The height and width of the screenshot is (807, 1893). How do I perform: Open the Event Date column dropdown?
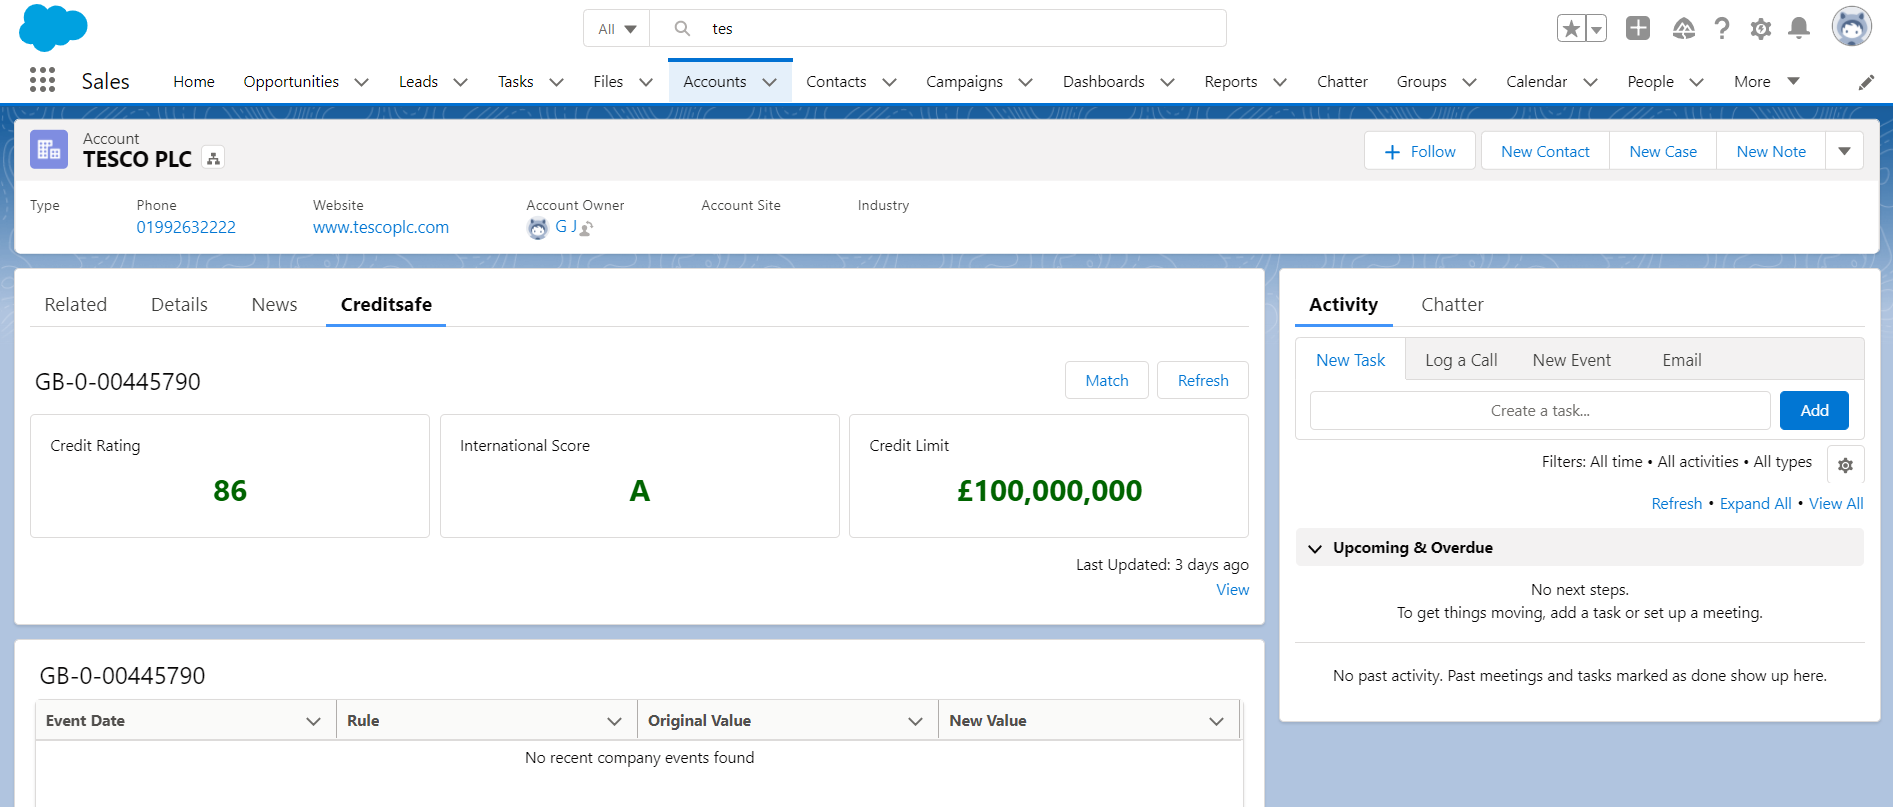(313, 721)
